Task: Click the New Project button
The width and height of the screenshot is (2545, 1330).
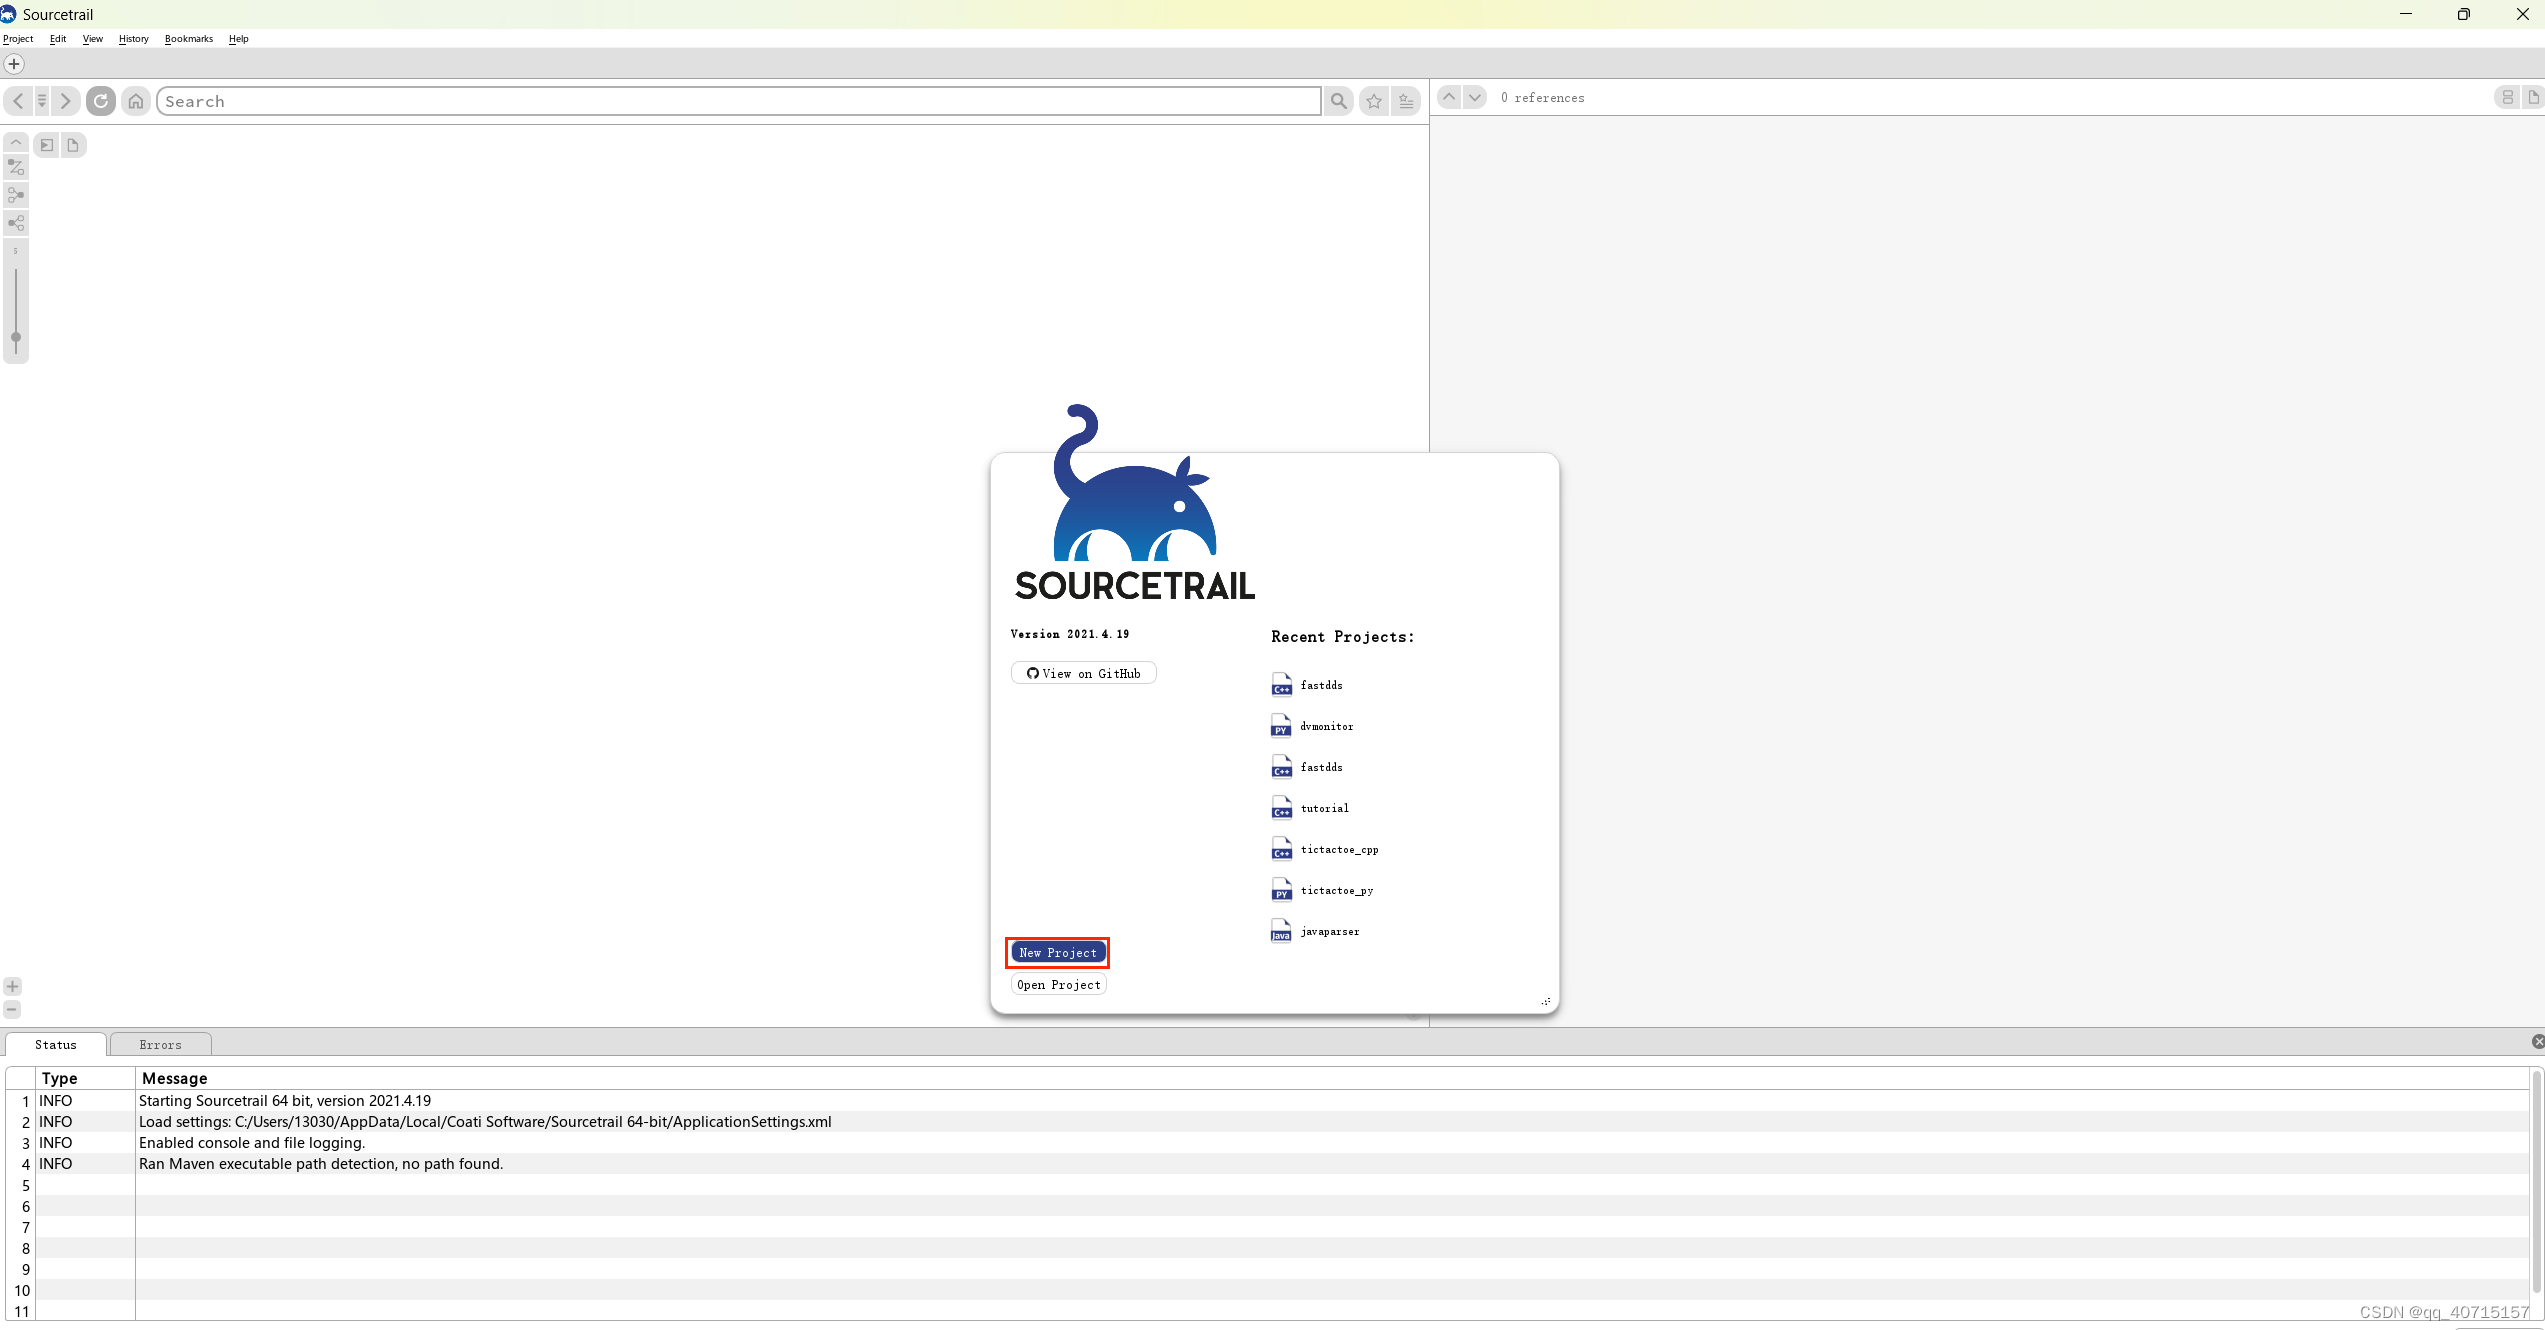Action: (x=1057, y=953)
